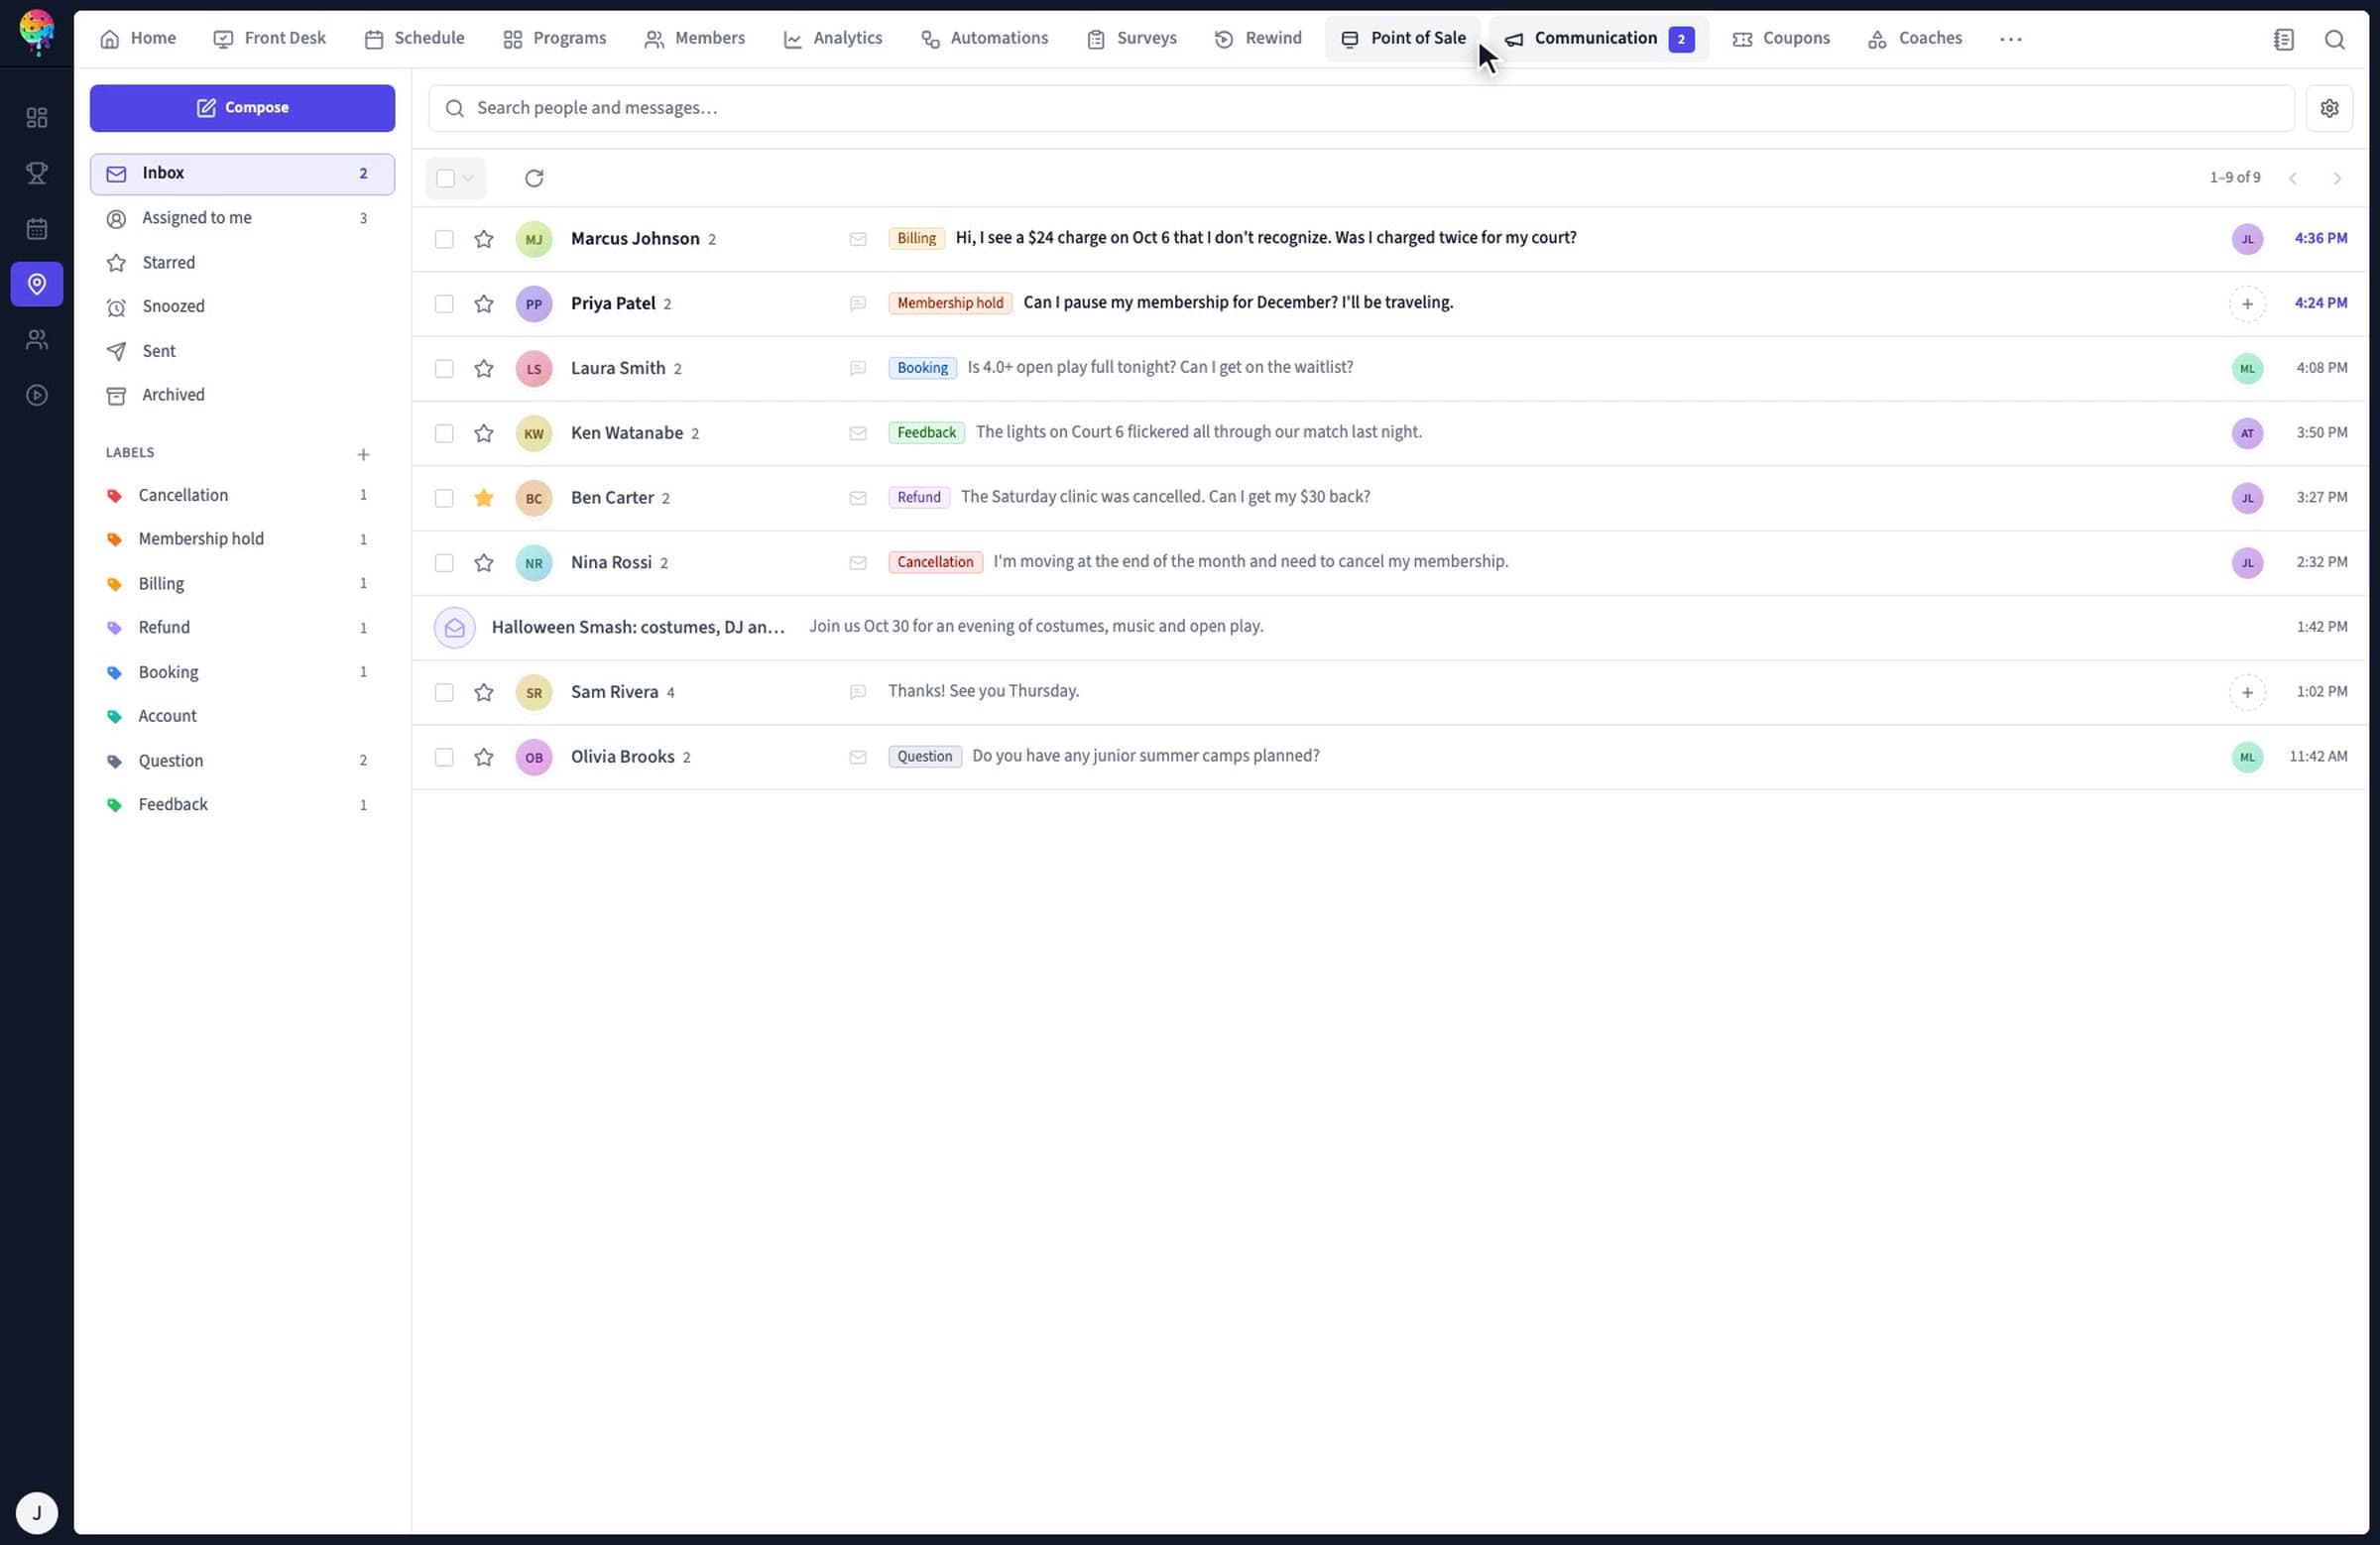Open the trophy icon in left rail
Screen dimensions: 2380x1545
tap(37, 173)
